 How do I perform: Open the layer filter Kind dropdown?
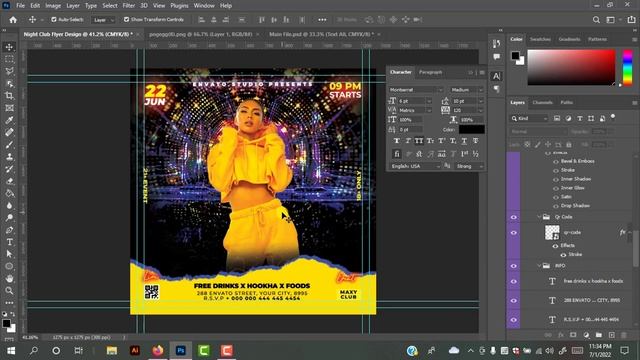(529, 118)
